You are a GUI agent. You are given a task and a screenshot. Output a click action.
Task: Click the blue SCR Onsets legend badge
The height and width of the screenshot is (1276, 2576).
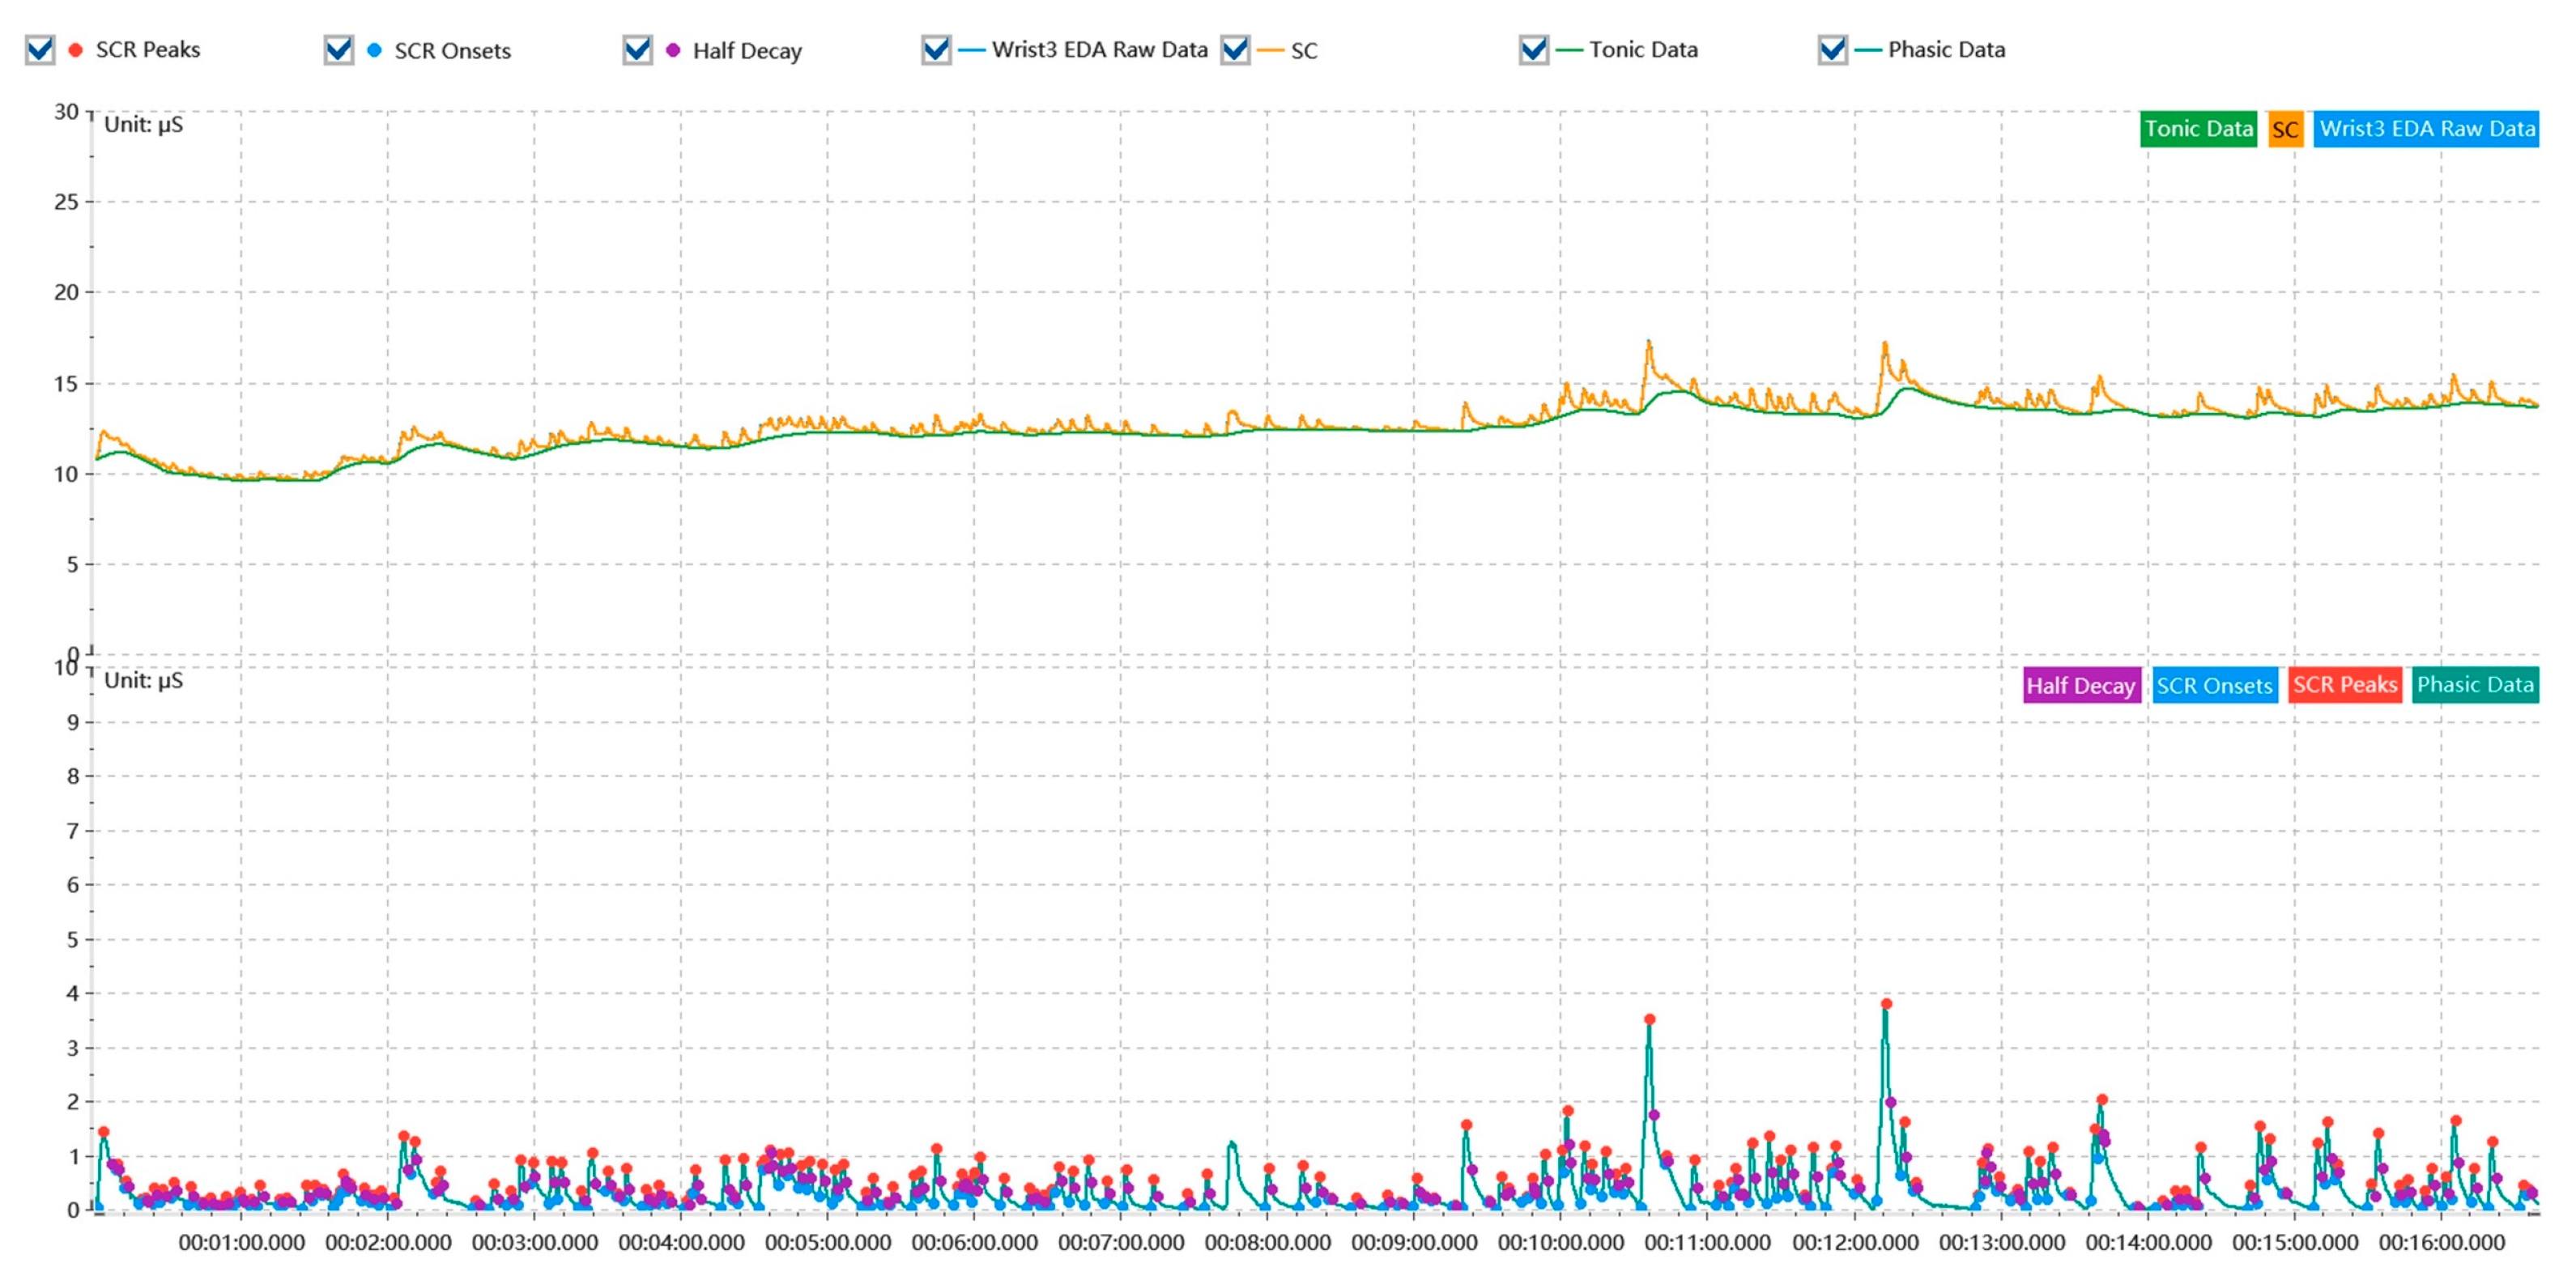pyautogui.click(x=2214, y=685)
